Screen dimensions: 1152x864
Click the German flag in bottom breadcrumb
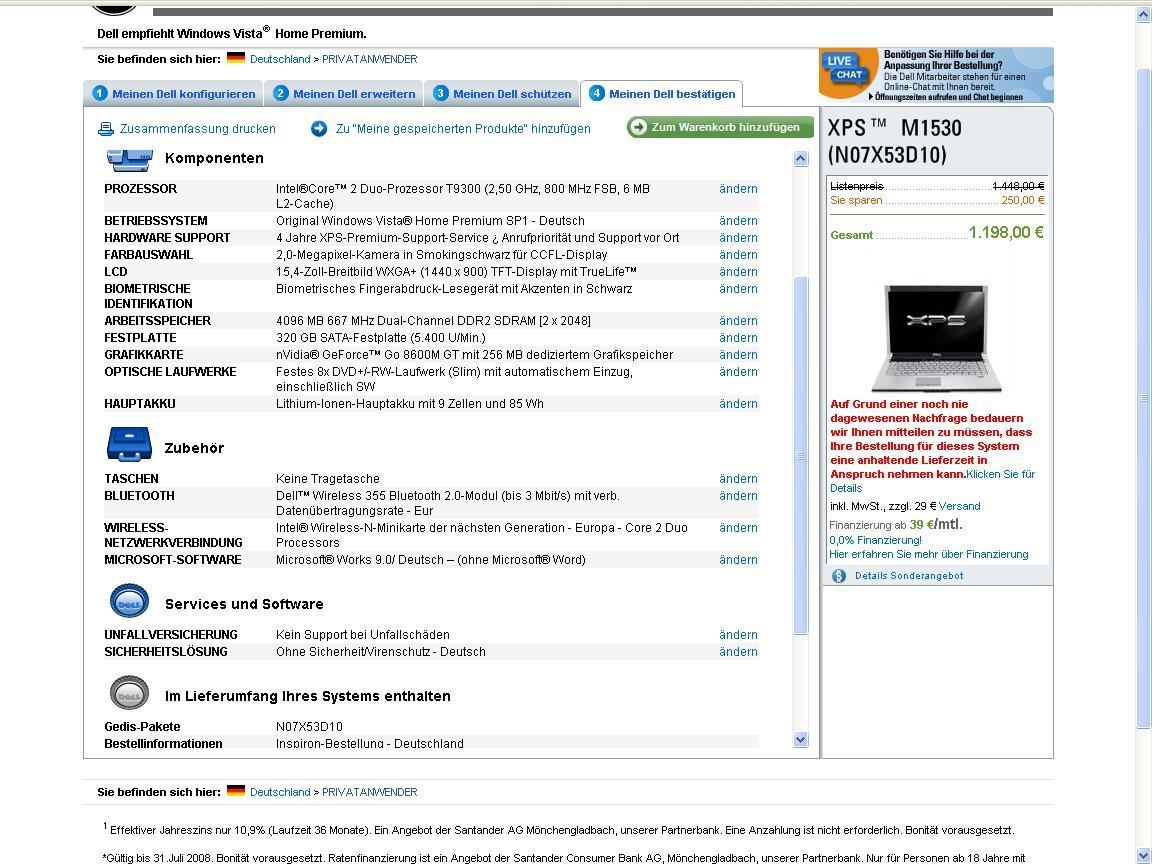tap(236, 791)
